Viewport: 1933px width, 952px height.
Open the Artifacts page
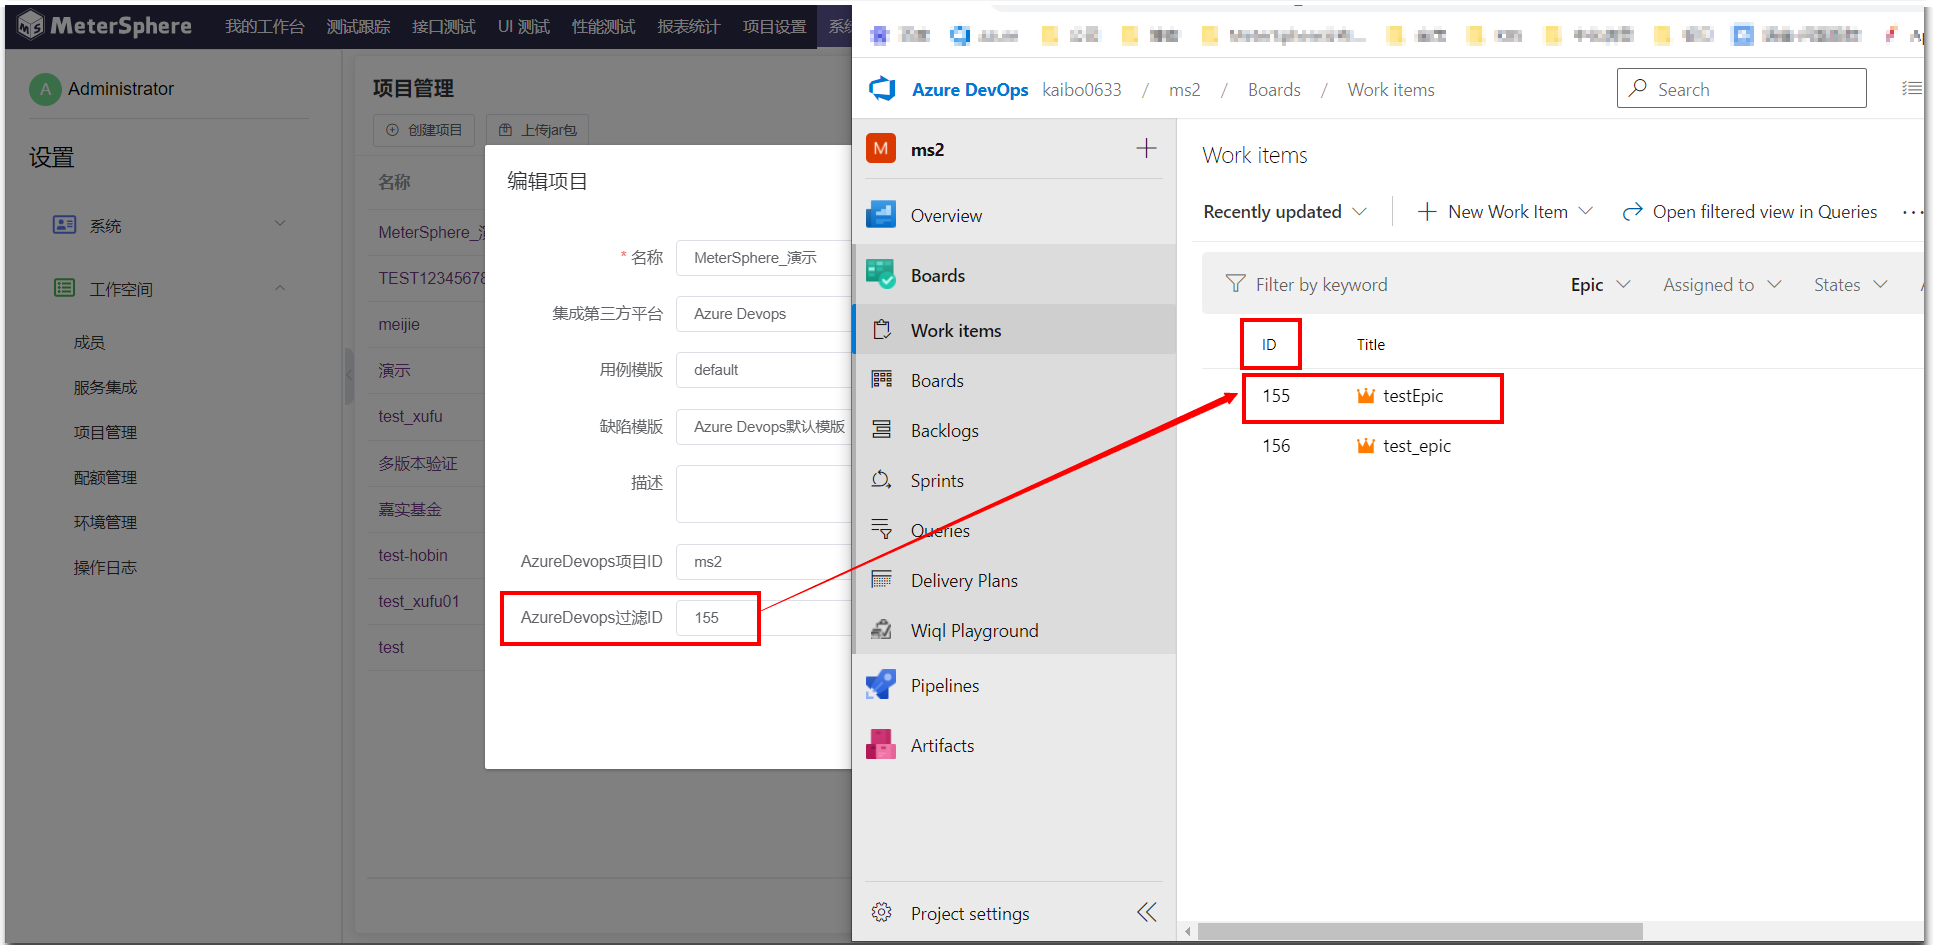941,745
